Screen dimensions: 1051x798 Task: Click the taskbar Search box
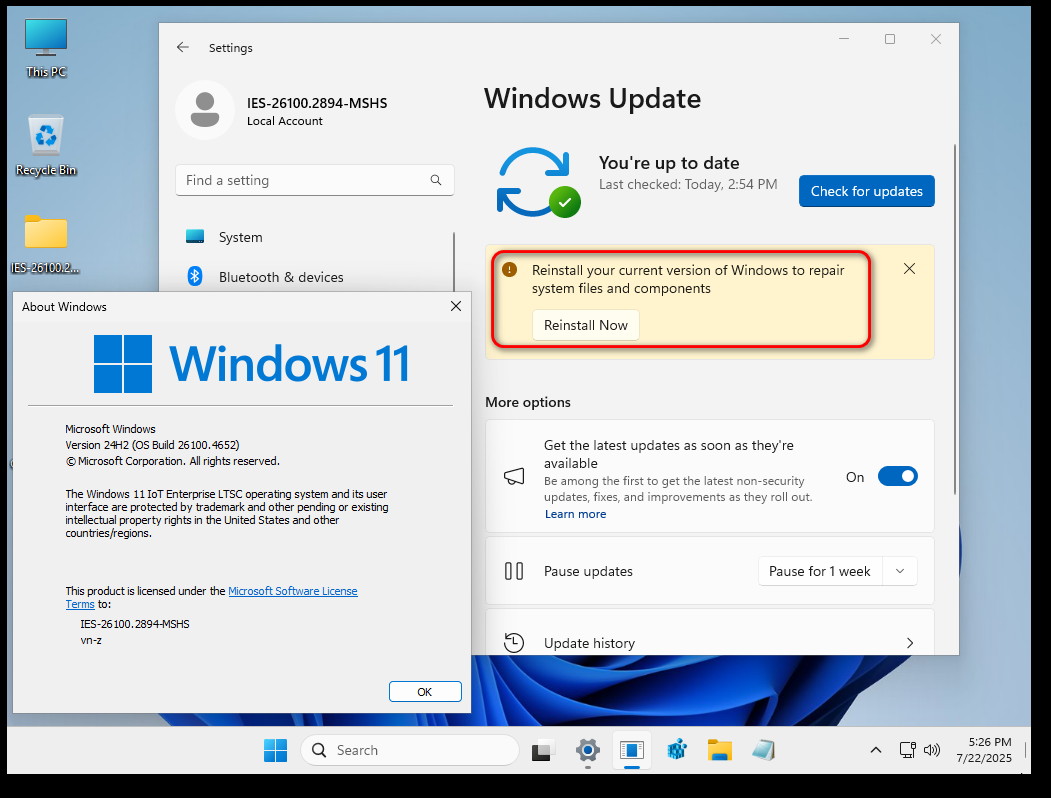coord(410,750)
